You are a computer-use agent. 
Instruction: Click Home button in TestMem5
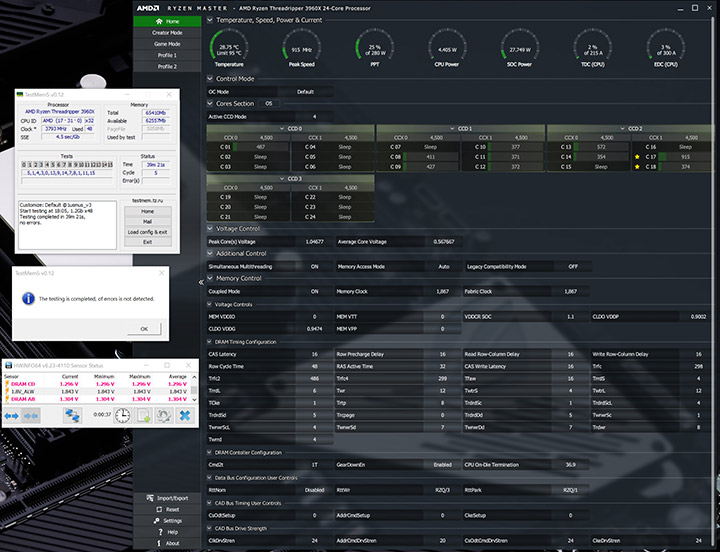point(147,211)
